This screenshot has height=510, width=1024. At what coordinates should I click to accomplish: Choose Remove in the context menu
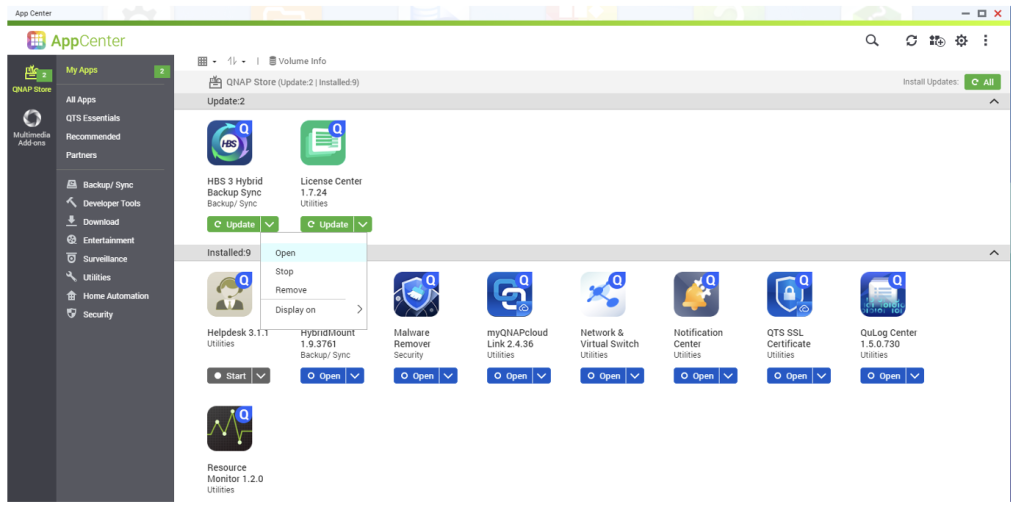coord(313,290)
